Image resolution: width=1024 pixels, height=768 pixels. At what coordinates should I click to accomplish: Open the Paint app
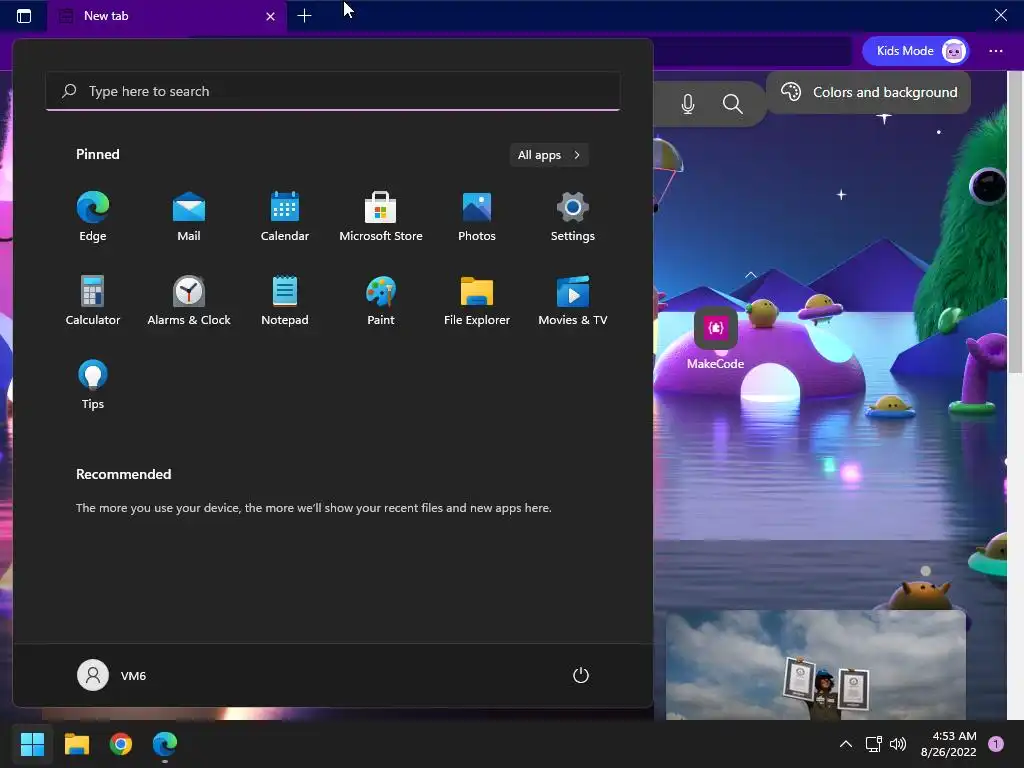point(381,300)
